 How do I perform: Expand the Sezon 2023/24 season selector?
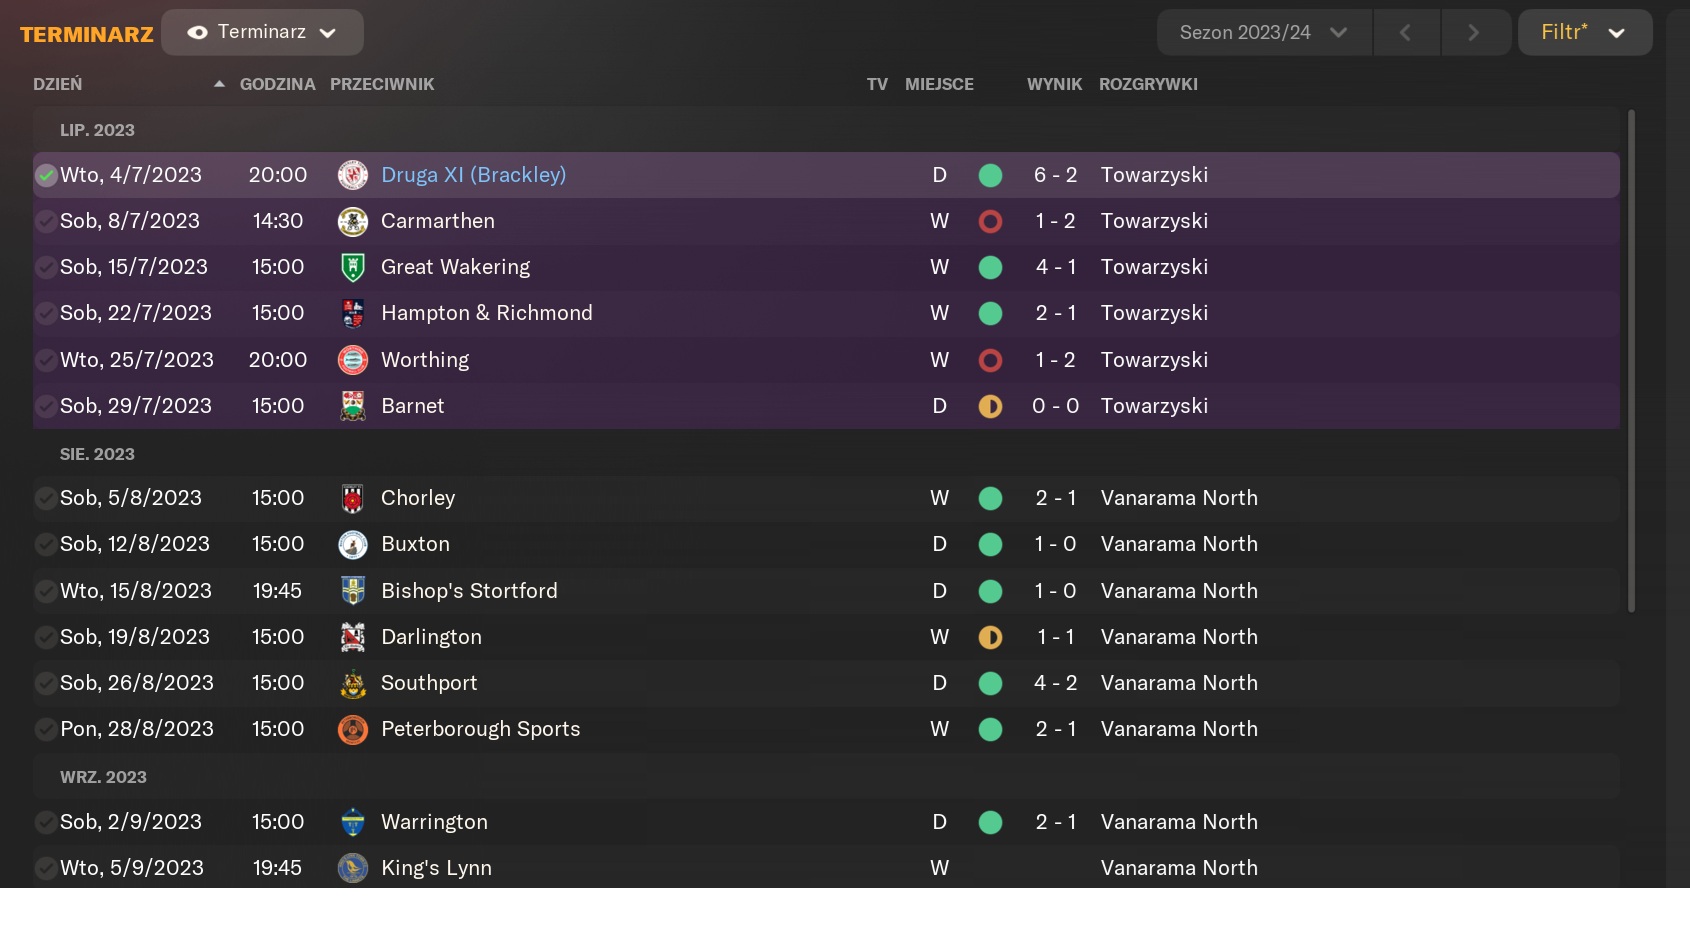pos(1264,32)
